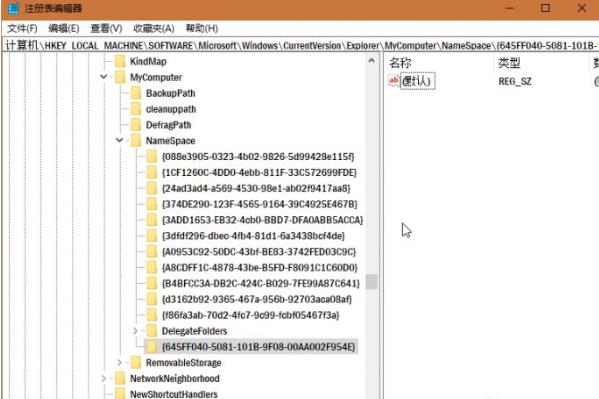Click folder icon of {A8CDFF1C-4878-43be-B5FD-F8091C1C60D0}

point(152,268)
